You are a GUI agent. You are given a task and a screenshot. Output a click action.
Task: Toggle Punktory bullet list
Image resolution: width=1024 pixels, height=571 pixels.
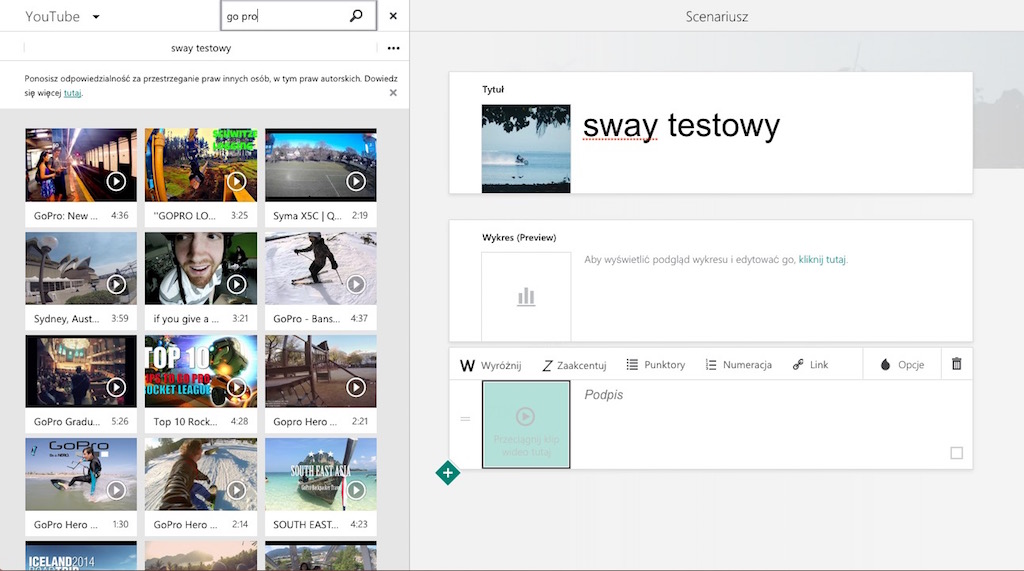656,365
